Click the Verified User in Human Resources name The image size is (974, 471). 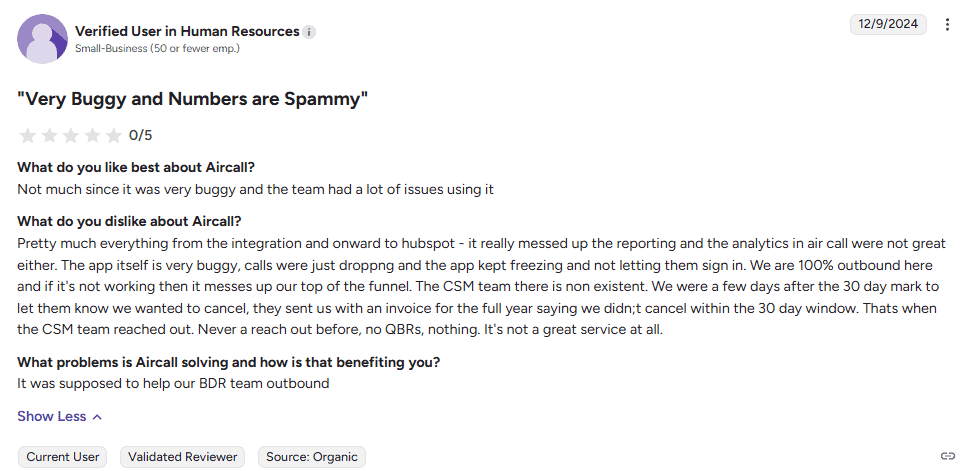(x=187, y=31)
